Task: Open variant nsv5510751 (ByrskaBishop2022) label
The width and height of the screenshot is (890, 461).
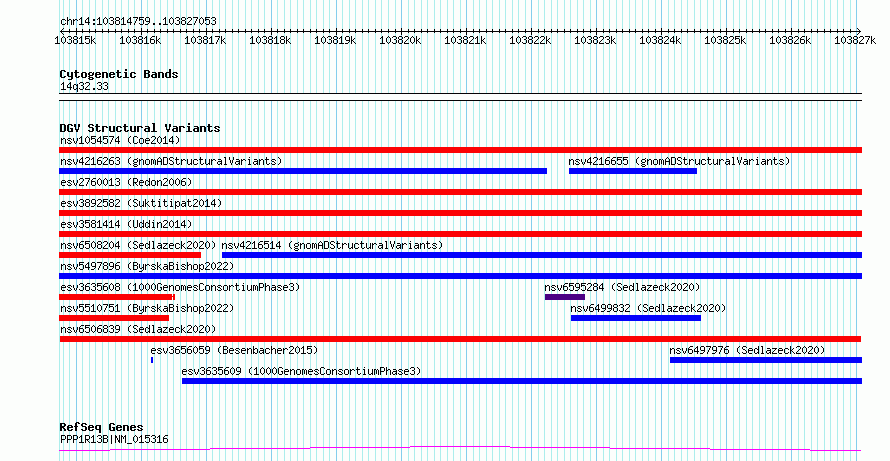Action: click(x=147, y=308)
